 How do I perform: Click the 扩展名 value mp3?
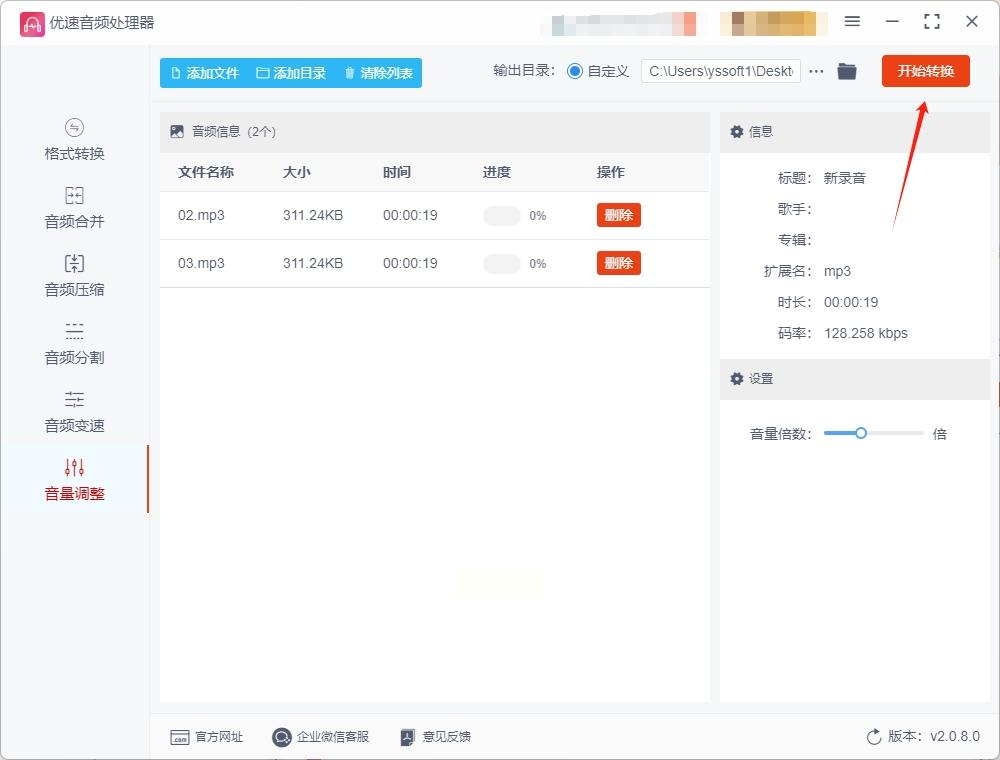[837, 271]
